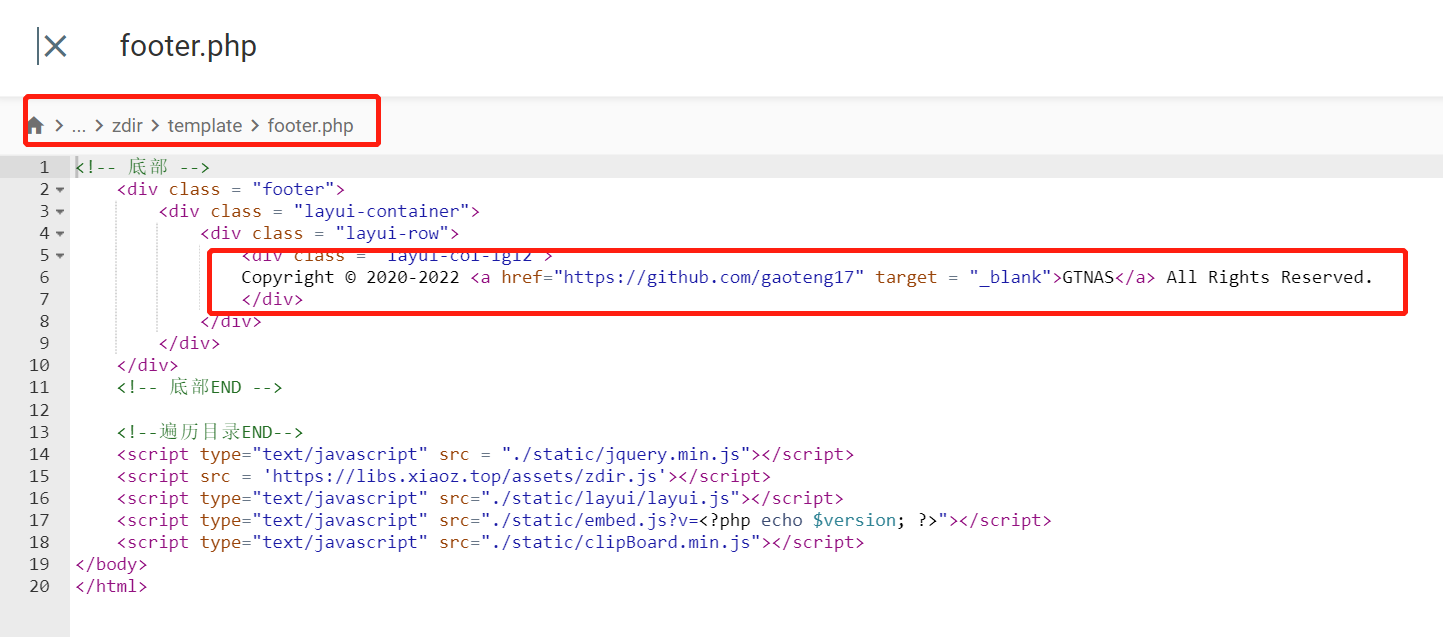Toggle the fold arrow at line 4
This screenshot has width=1443, height=637.
60,234
